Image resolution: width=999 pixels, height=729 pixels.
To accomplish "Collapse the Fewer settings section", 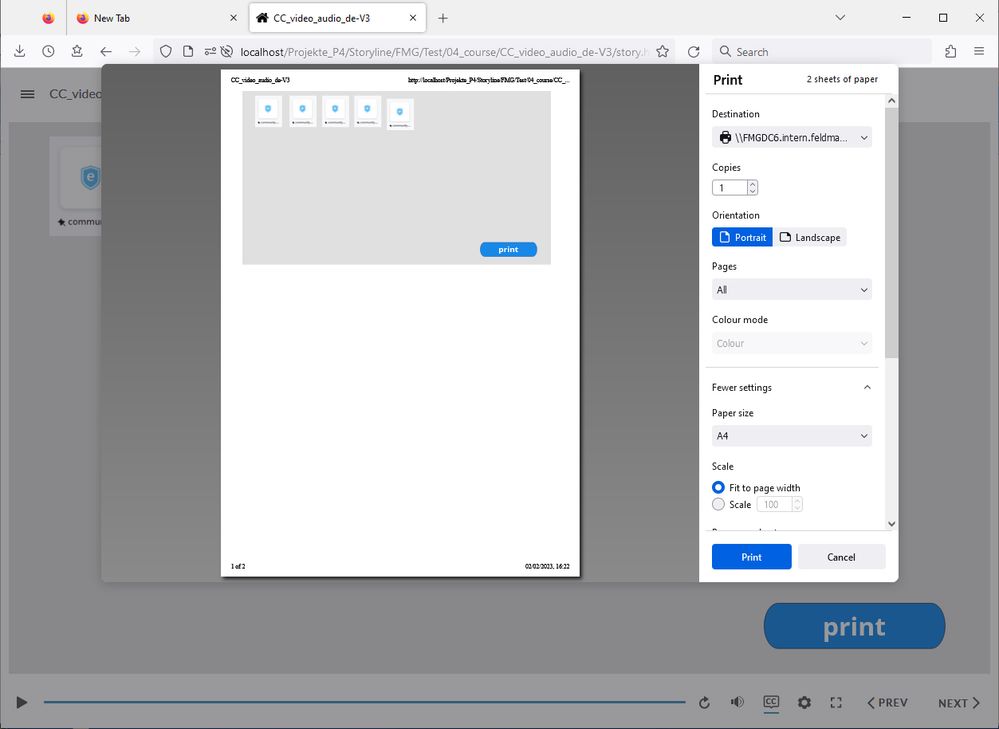I will pyautogui.click(x=791, y=387).
